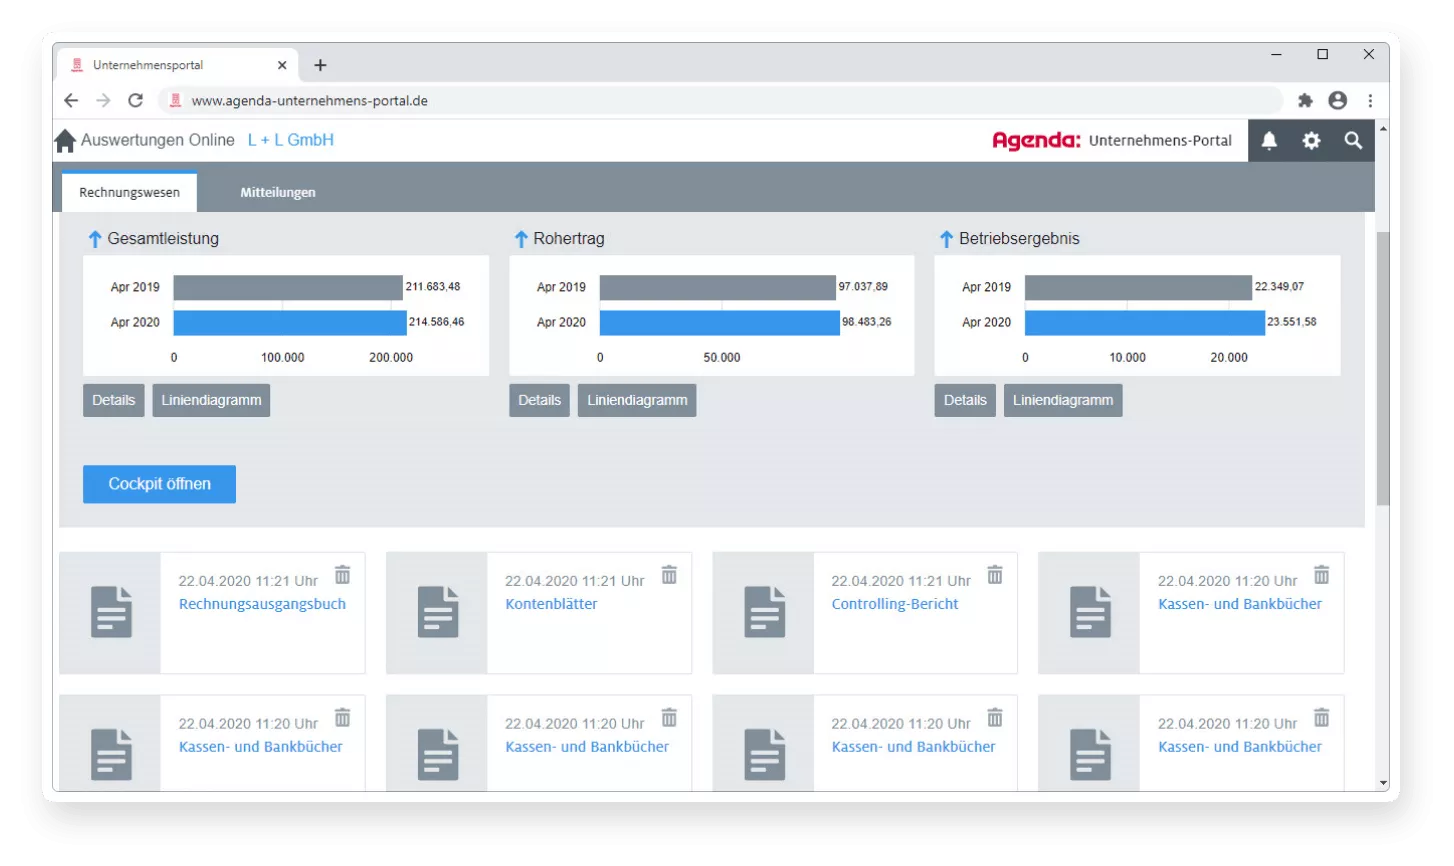Click the search magnifier icon in portal header
1454x866 pixels.
1353,141
